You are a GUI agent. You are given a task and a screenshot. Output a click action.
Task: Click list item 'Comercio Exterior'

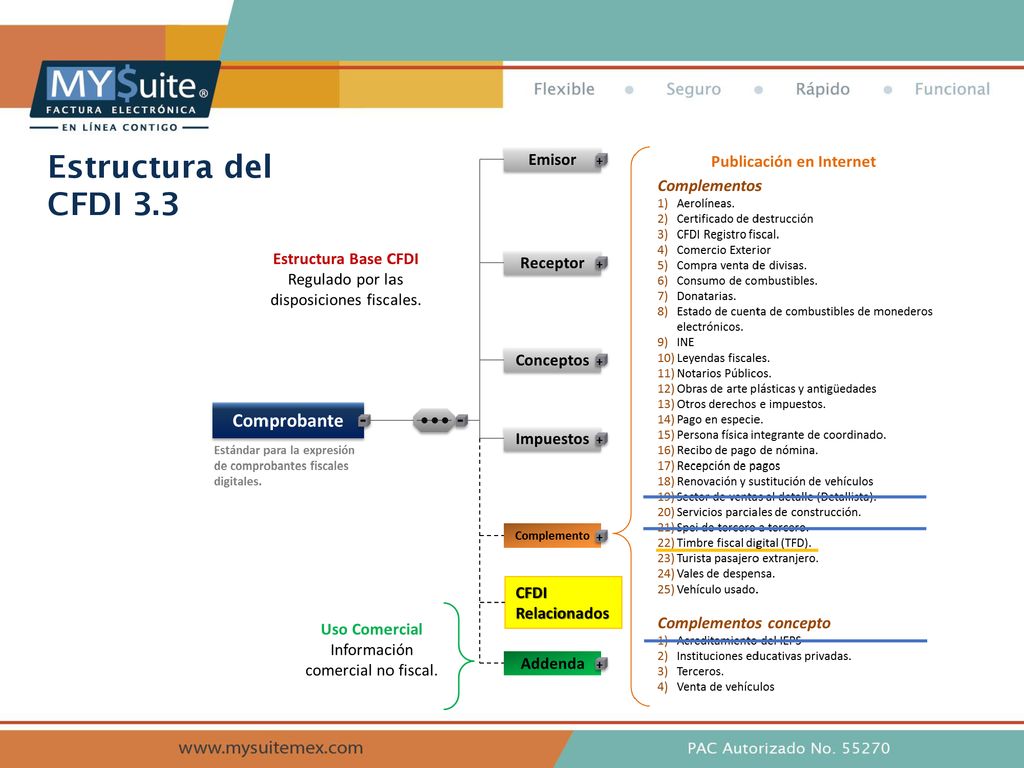[724, 250]
